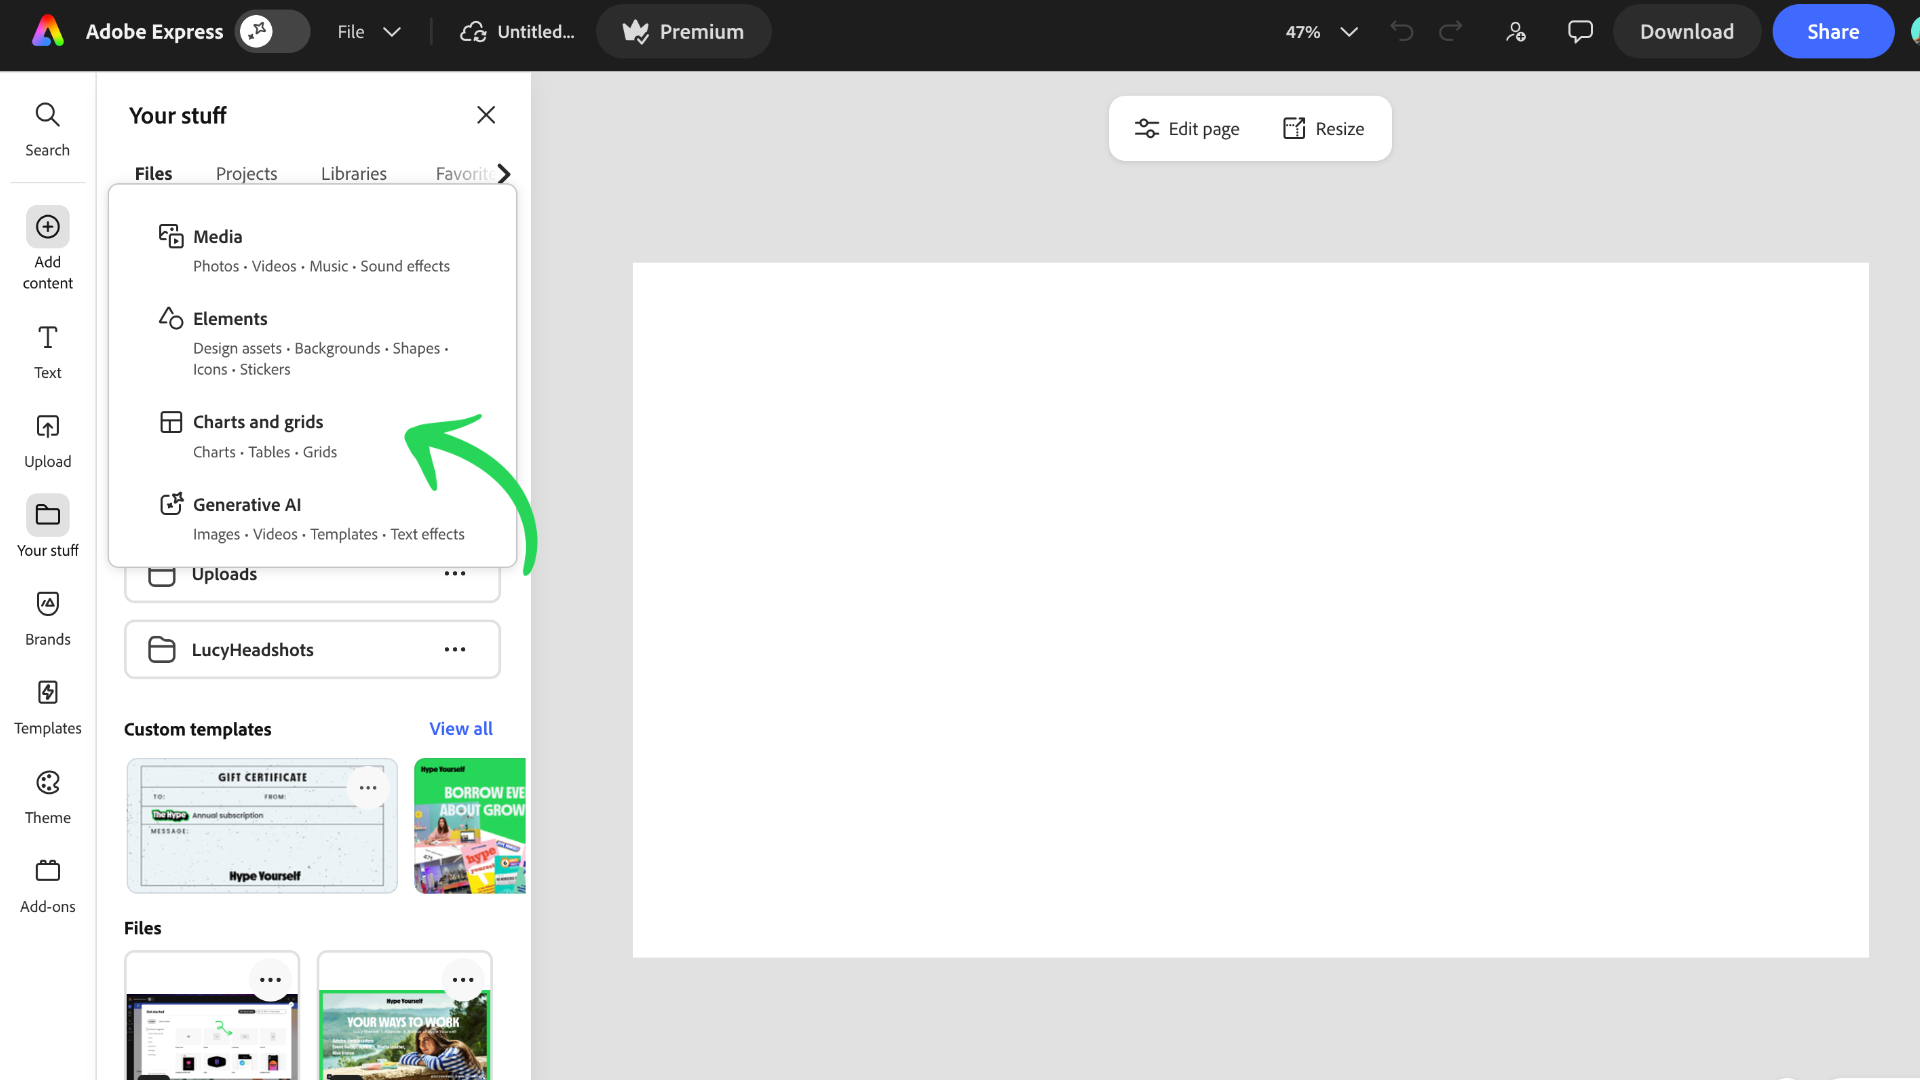The height and width of the screenshot is (1080, 1920).
Task: Close the Your stuff panel
Action: 486,115
